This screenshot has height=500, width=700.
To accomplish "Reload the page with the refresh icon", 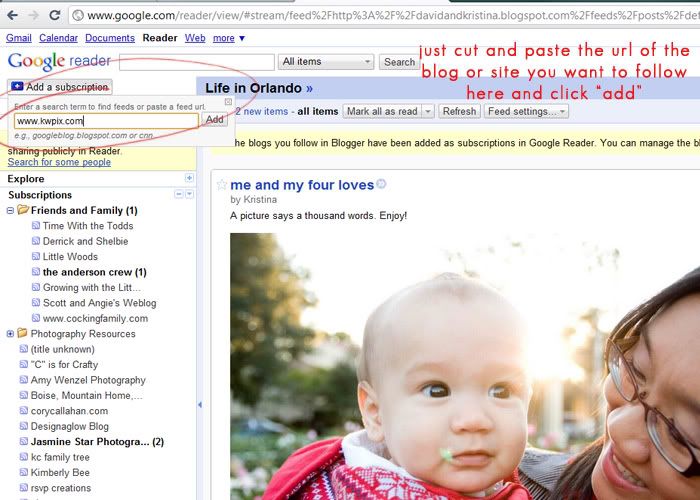I will [x=55, y=15].
